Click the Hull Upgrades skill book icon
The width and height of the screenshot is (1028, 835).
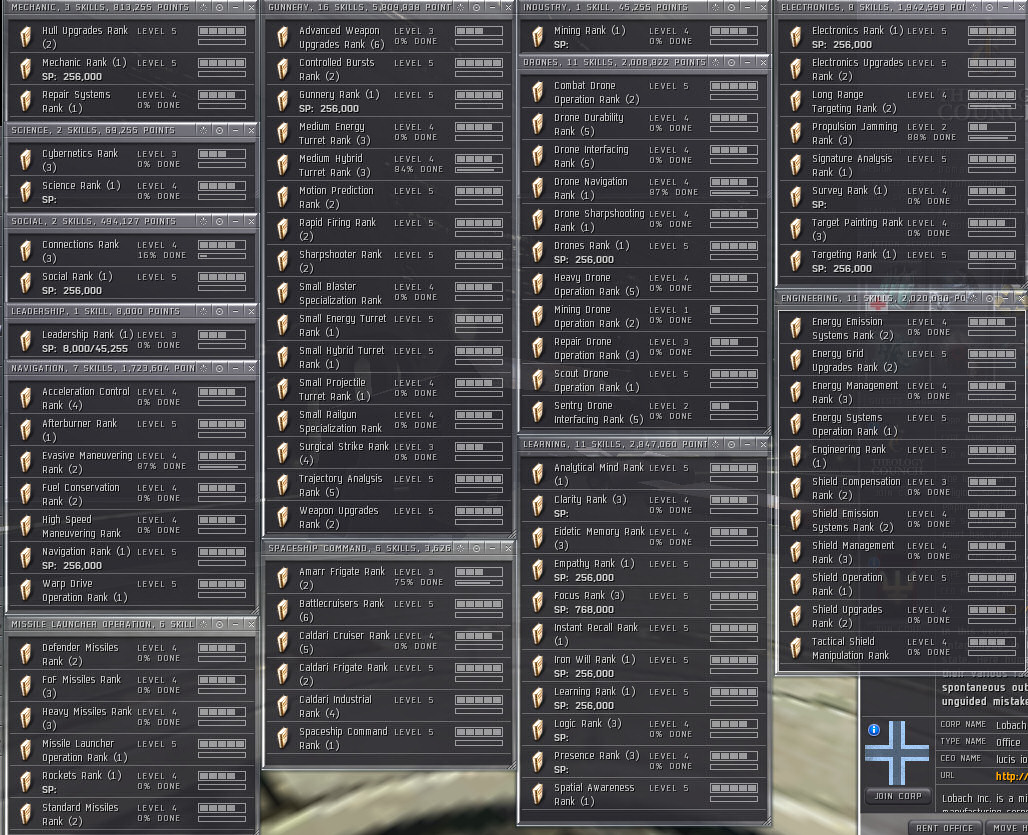coord(26,37)
